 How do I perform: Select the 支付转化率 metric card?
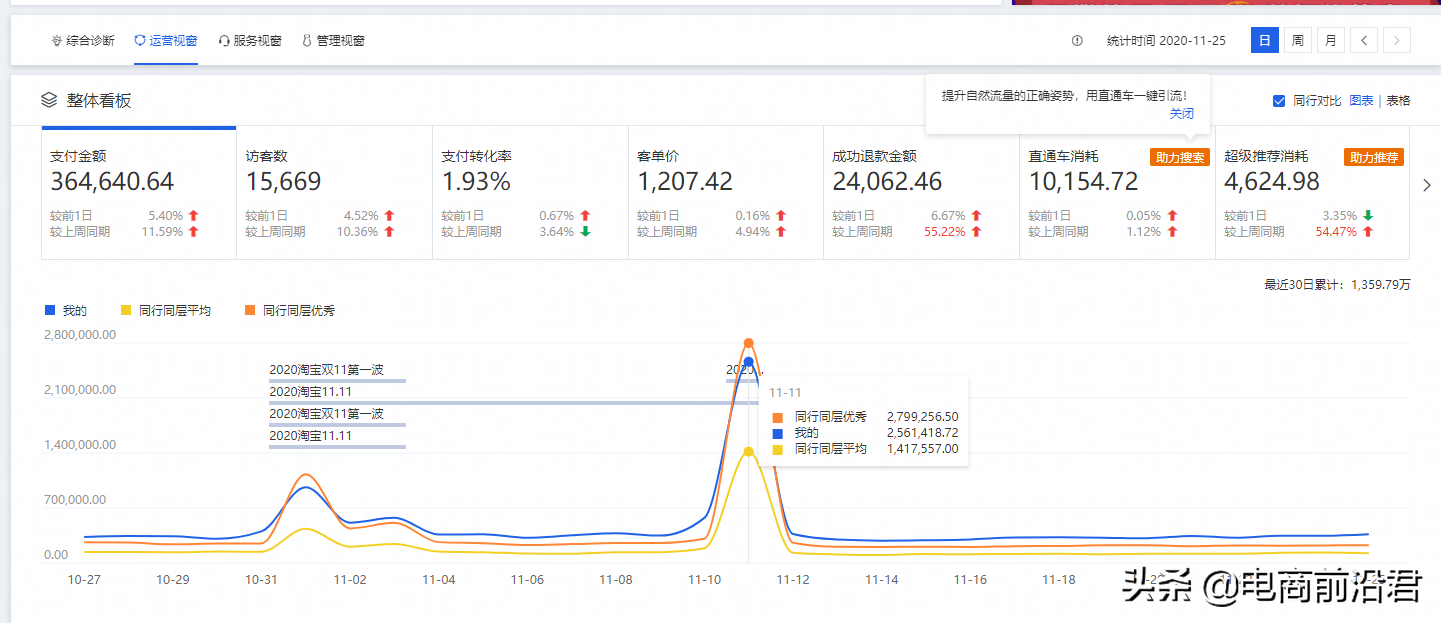pyautogui.click(x=530, y=193)
